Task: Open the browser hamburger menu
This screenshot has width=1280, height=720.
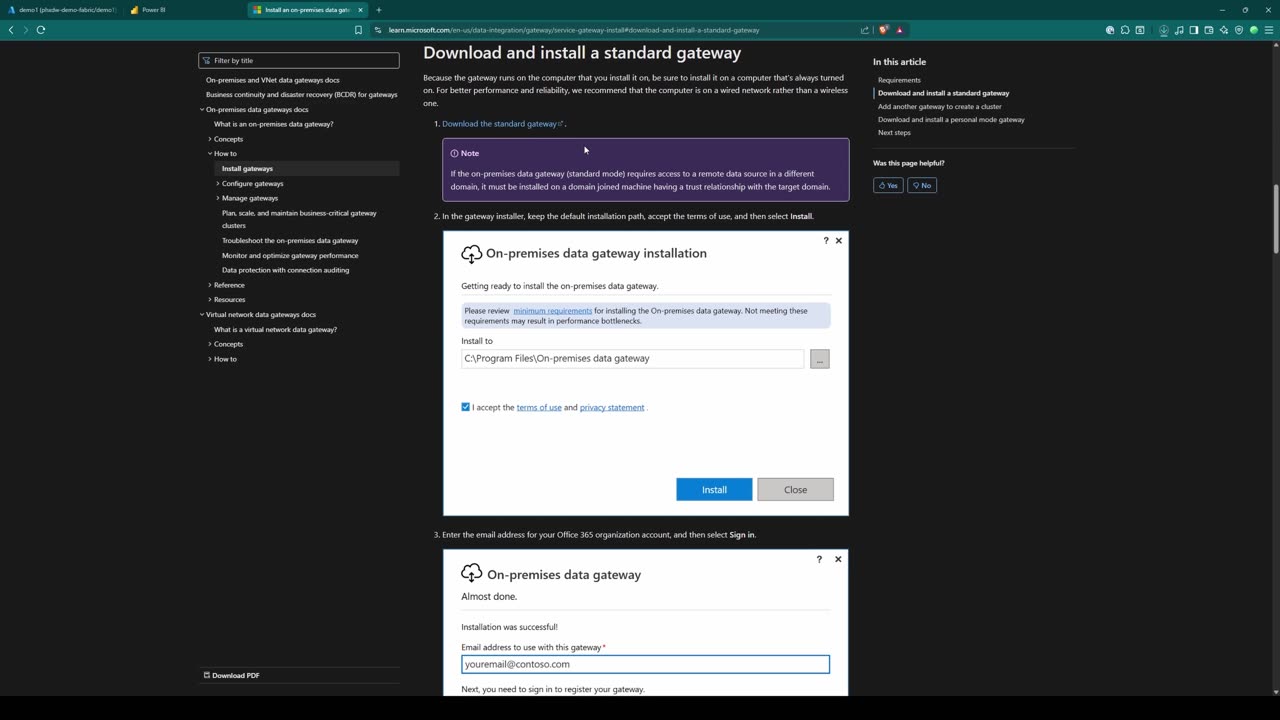Action: (1269, 30)
